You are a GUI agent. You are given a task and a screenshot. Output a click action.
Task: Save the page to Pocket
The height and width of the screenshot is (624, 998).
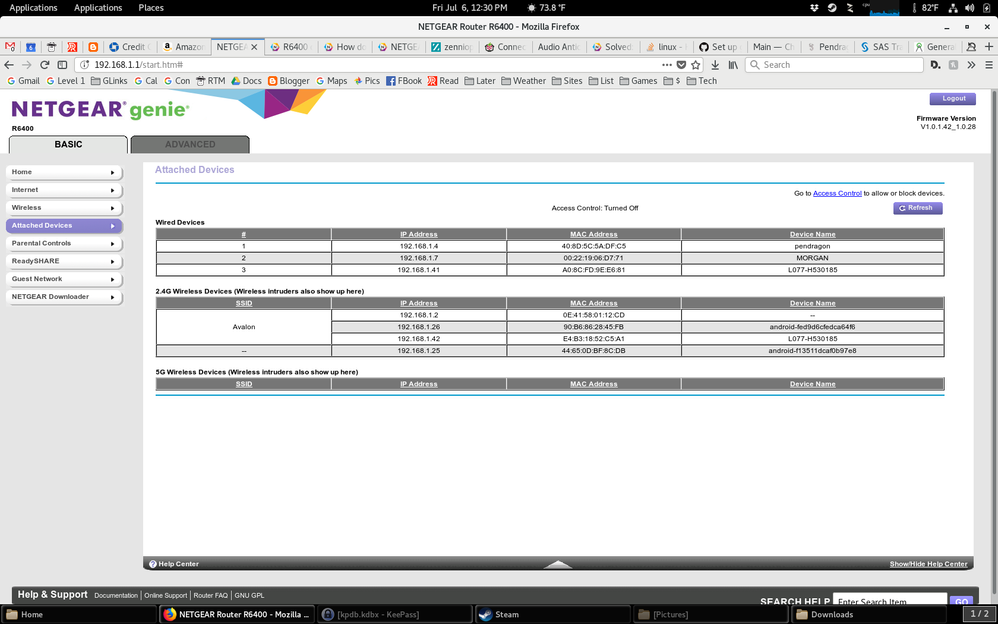[681, 63]
